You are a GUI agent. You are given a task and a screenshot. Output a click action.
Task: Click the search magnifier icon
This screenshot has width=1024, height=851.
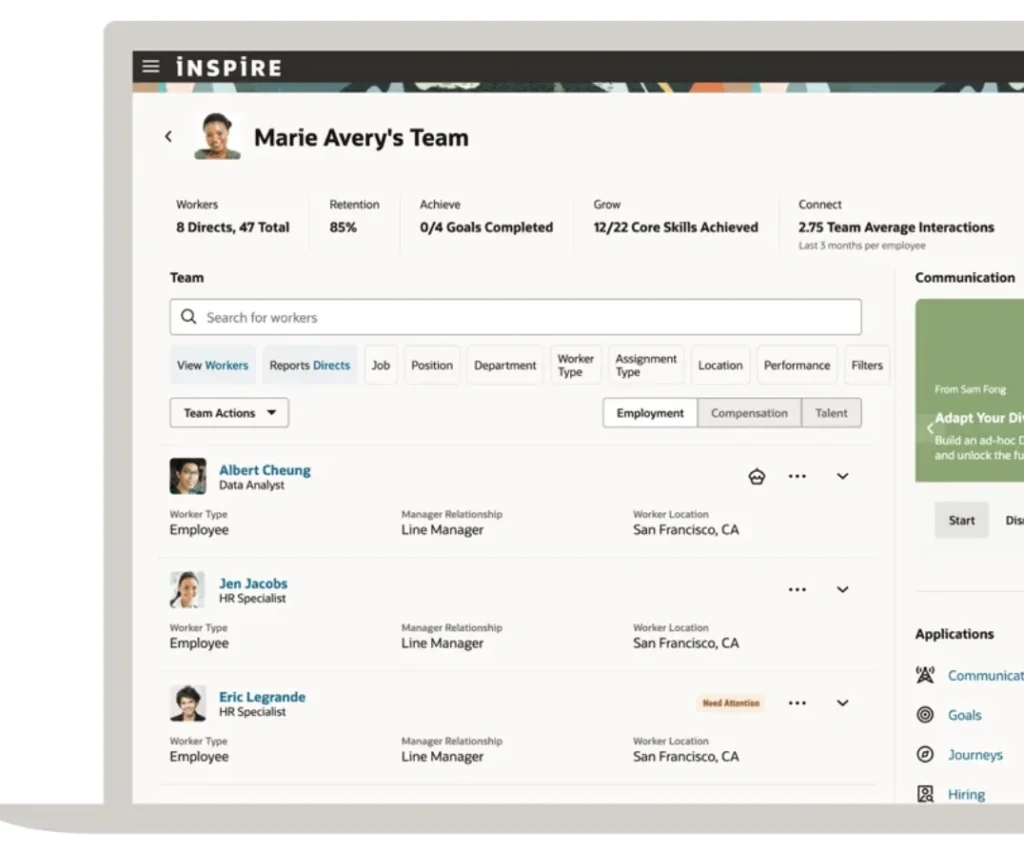click(188, 316)
